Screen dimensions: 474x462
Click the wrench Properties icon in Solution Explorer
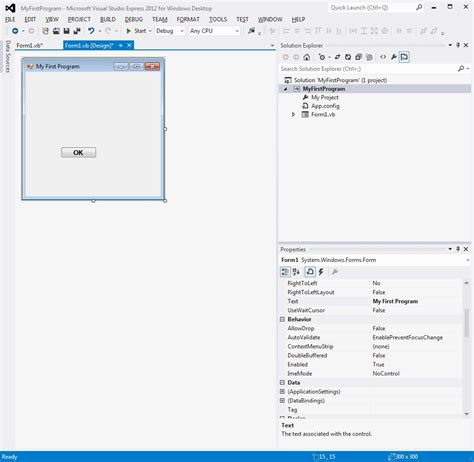tap(394, 57)
